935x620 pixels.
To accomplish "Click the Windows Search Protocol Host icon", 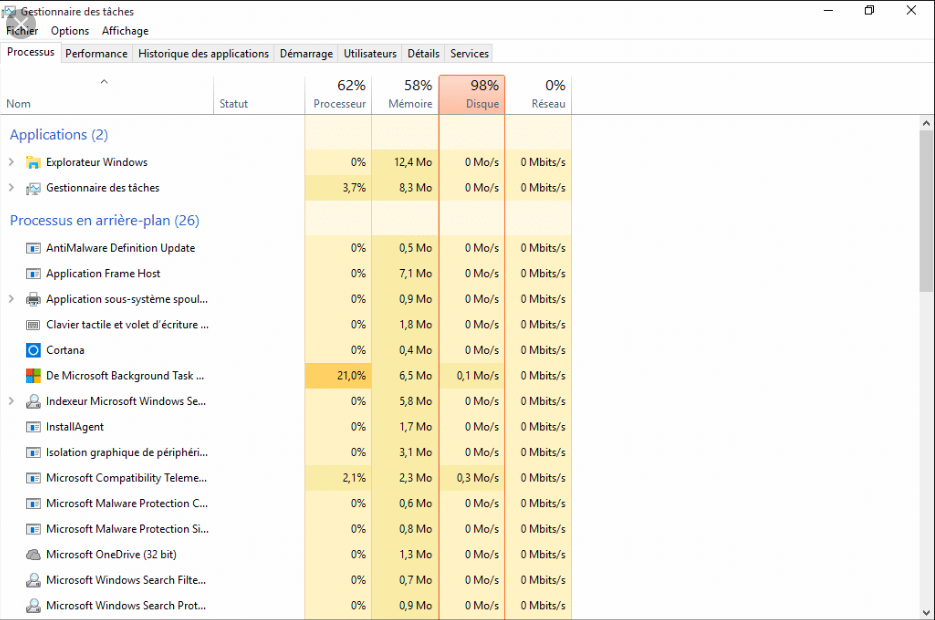I will [x=33, y=606].
